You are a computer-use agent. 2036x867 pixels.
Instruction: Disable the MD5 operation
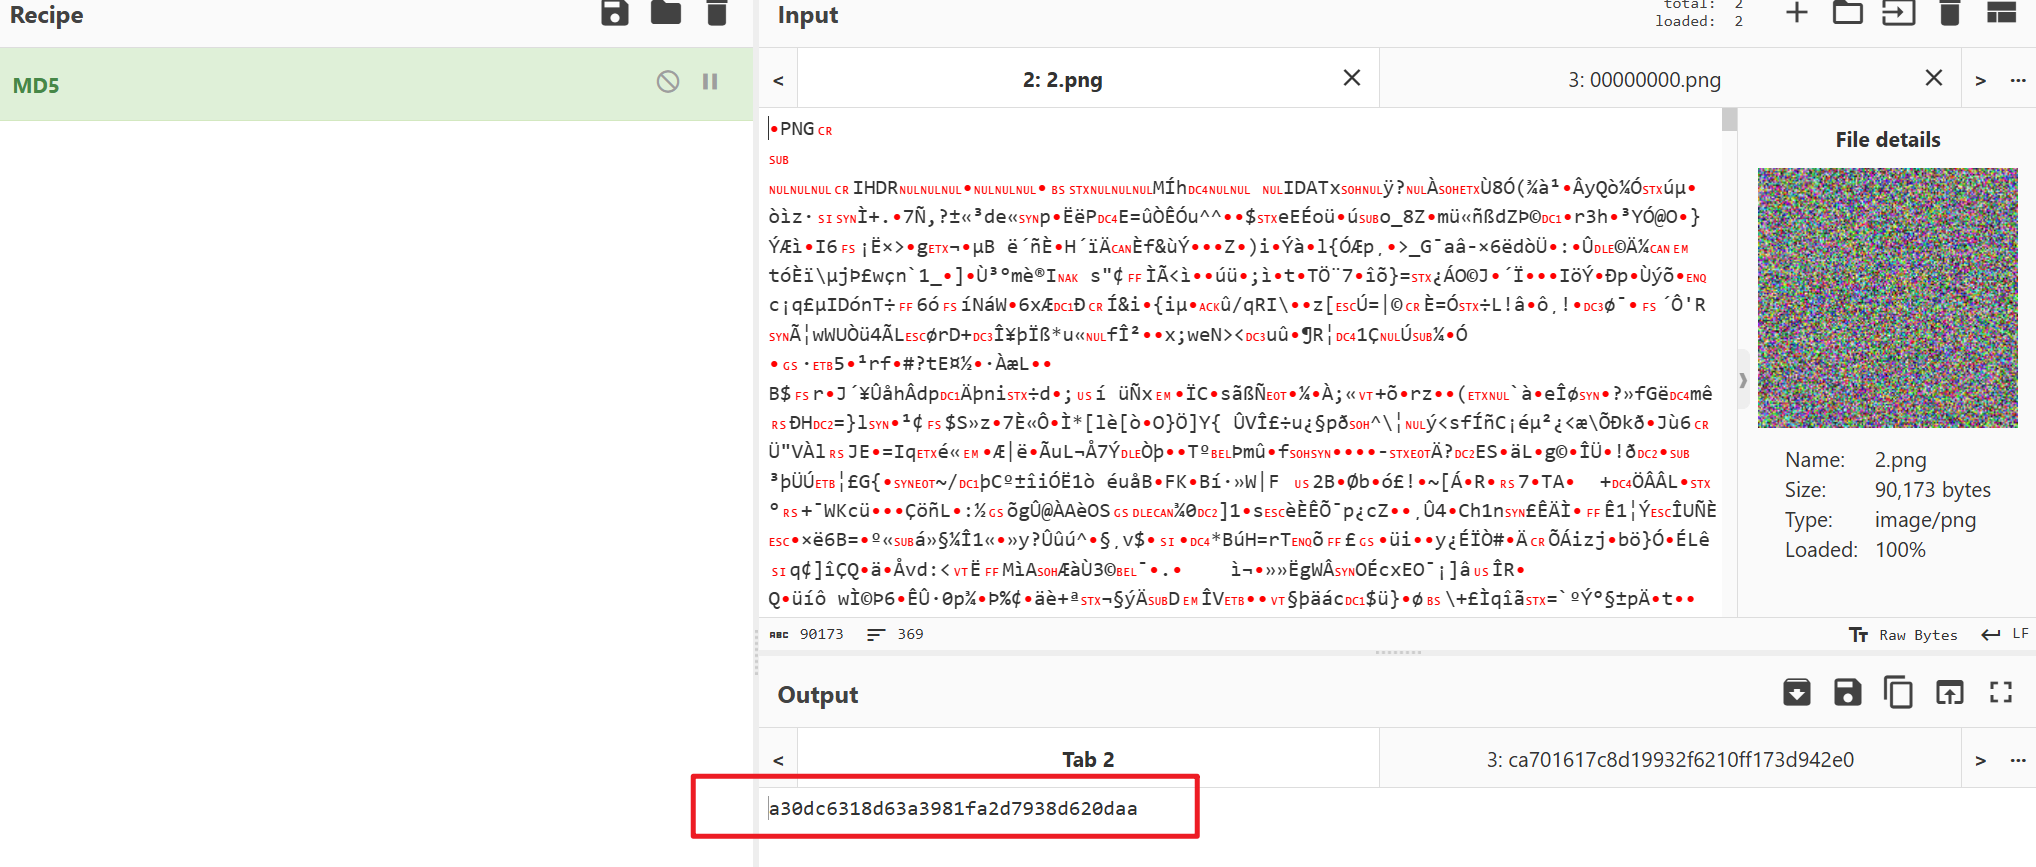click(x=668, y=82)
